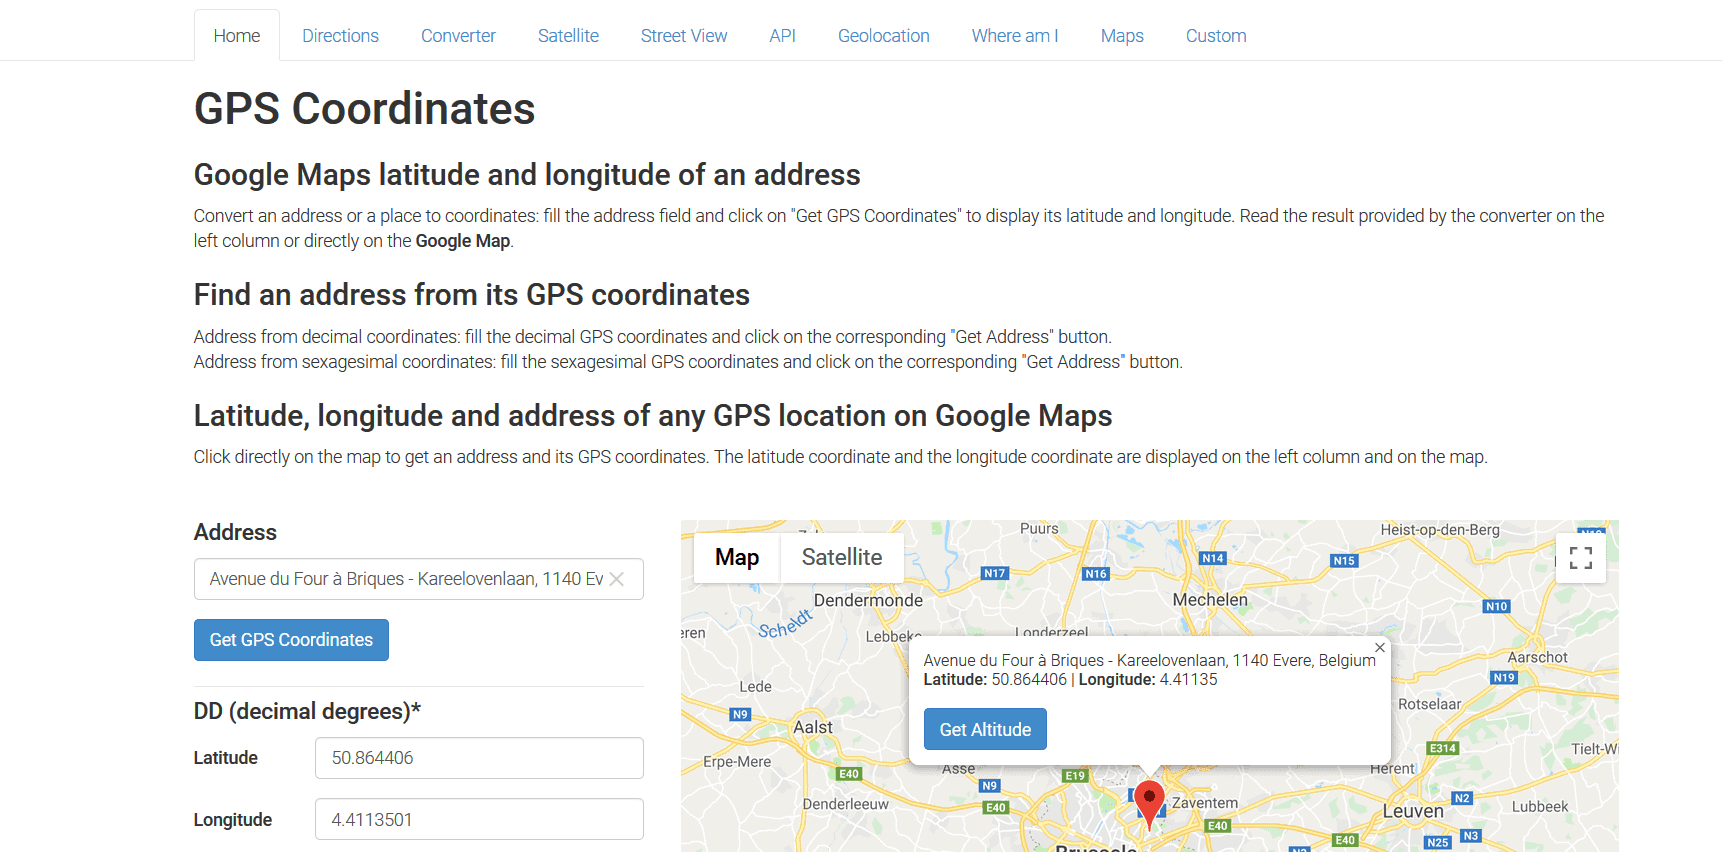Click the popup address text line
The image size is (1722, 852).
[1149, 660]
